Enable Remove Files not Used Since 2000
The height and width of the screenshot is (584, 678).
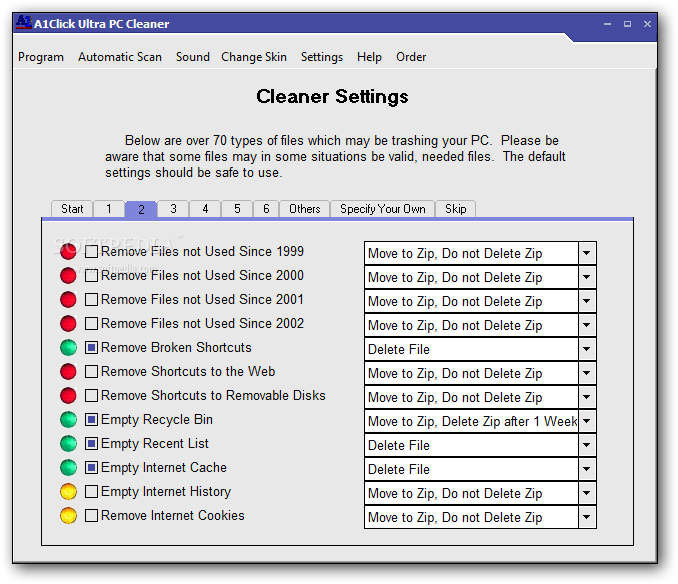point(91,275)
